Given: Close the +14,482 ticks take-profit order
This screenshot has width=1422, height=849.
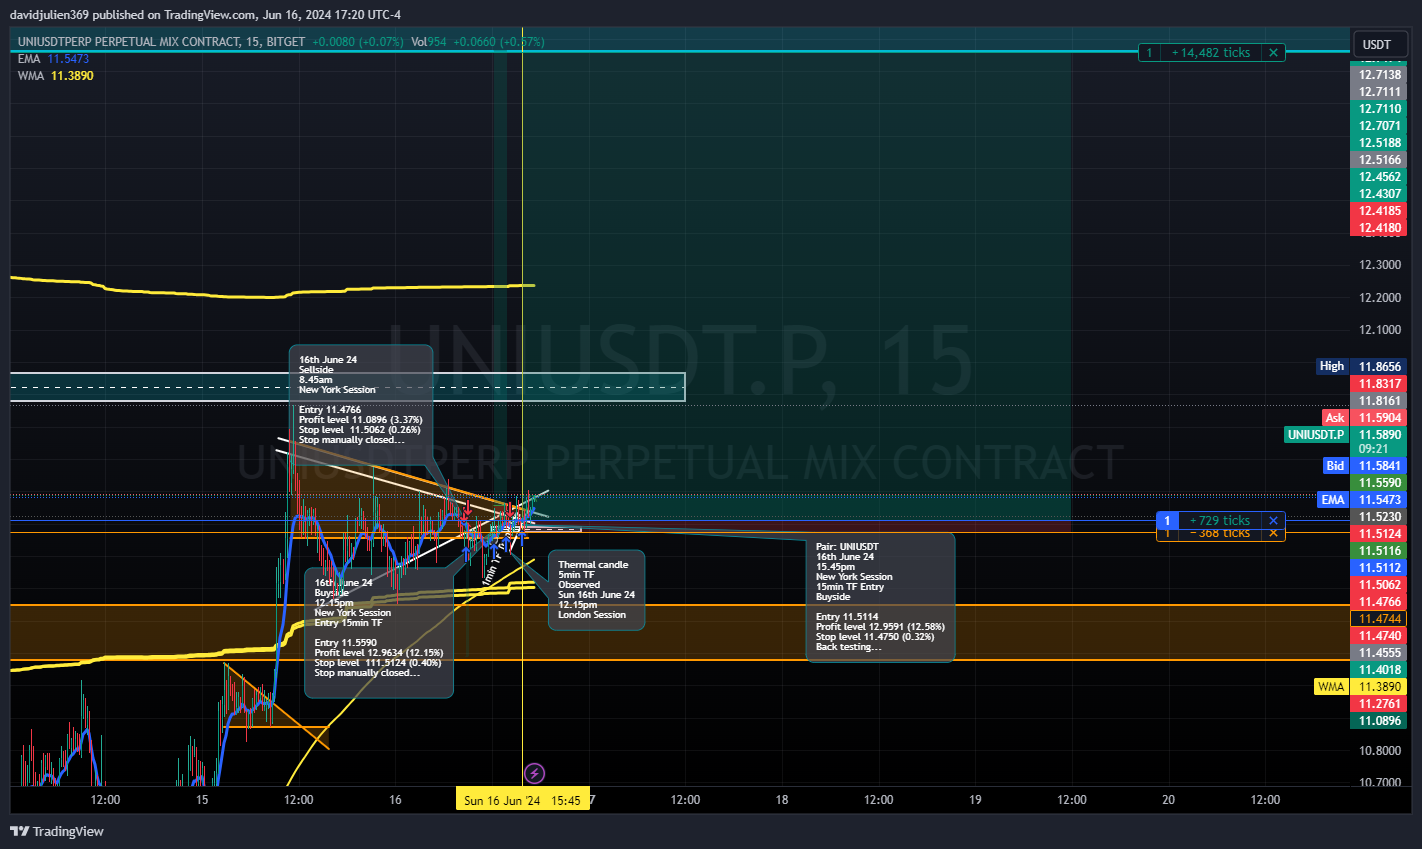Looking at the screenshot, I should [x=1273, y=53].
